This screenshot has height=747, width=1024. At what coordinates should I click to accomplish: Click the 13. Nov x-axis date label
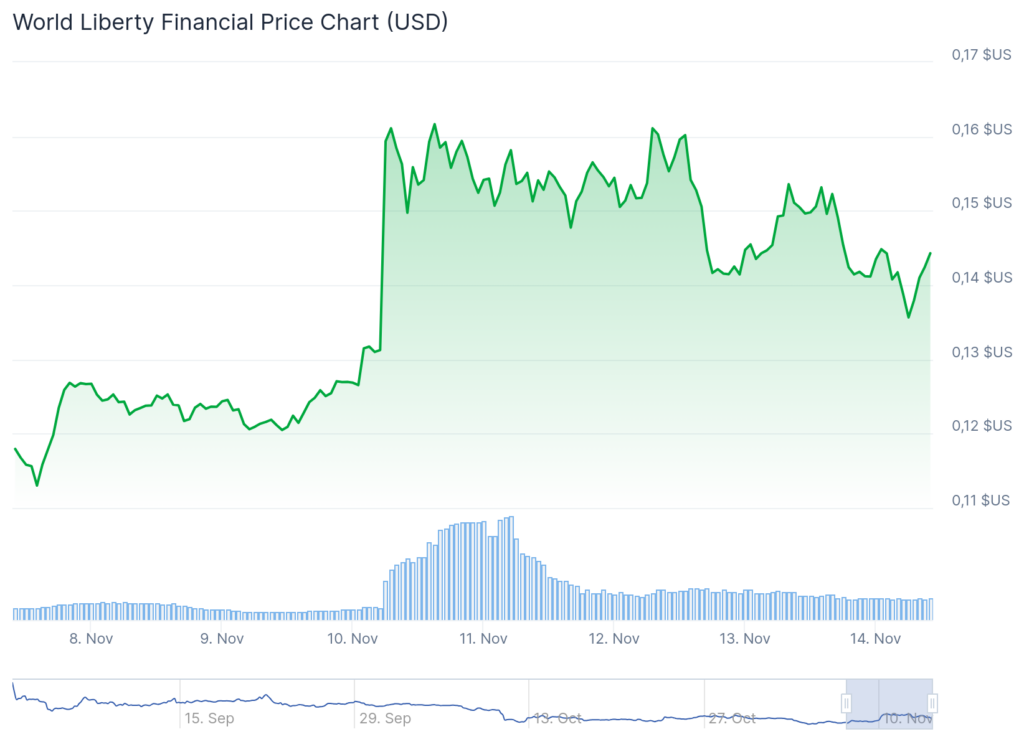[745, 638]
